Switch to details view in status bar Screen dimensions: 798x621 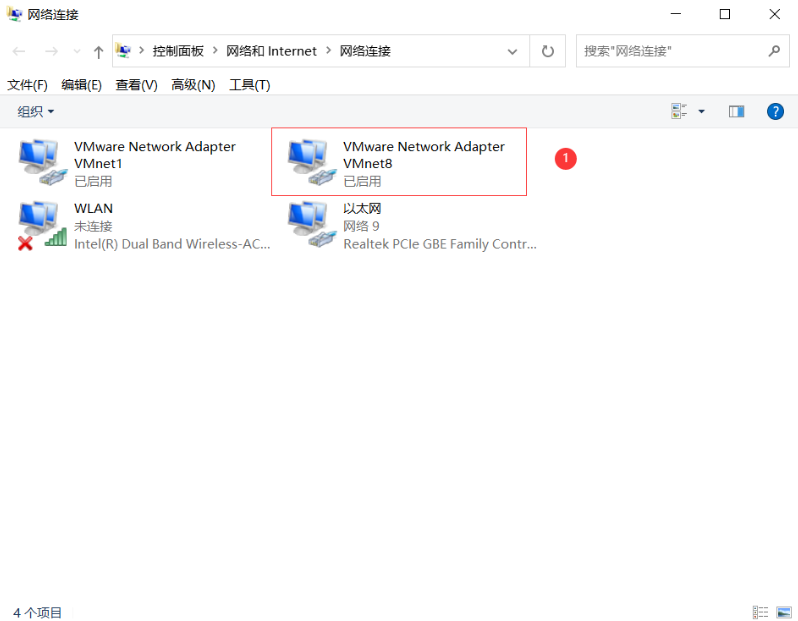click(760, 612)
